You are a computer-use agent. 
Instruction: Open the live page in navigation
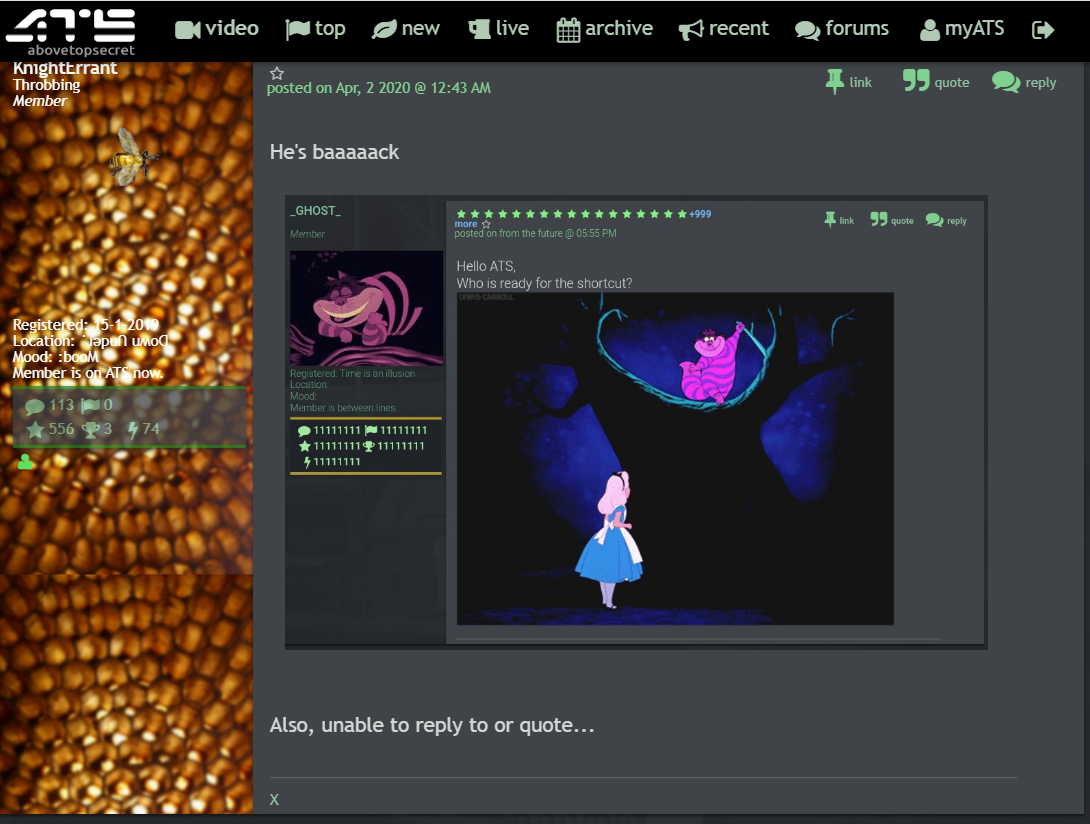tap(498, 29)
